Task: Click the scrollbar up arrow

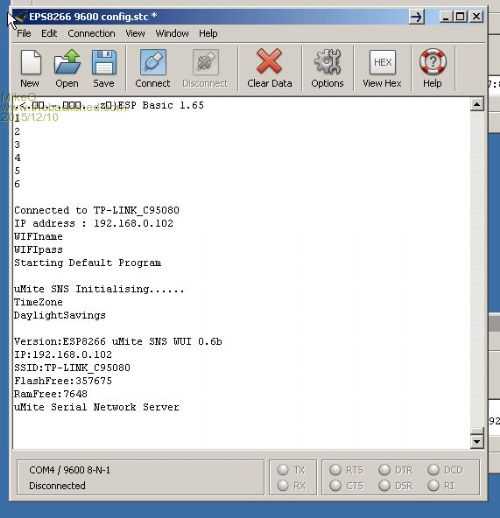Action: 477,105
